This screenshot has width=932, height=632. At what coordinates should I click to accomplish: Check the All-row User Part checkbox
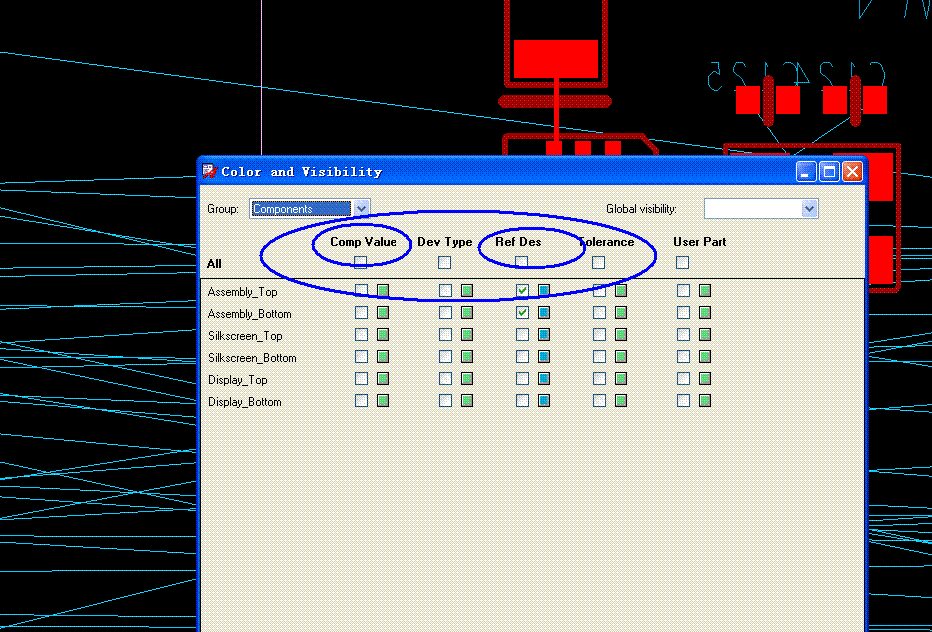[683, 263]
